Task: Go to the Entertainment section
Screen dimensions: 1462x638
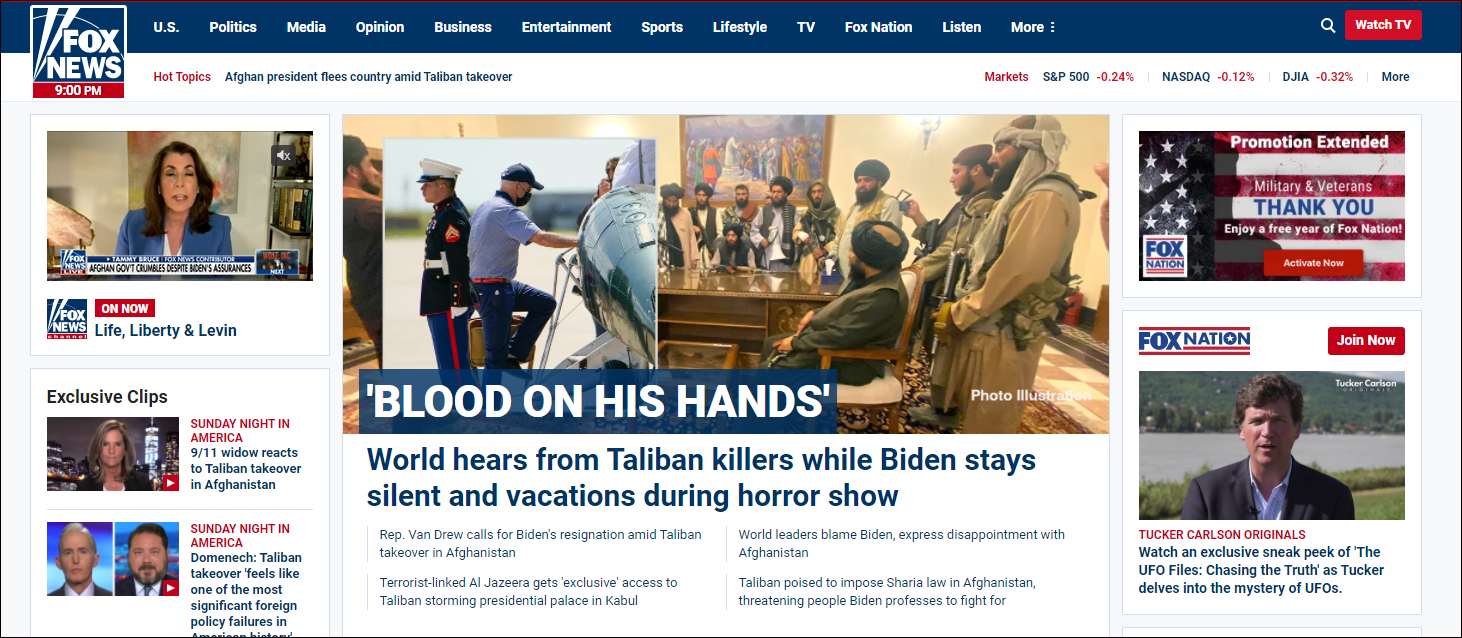Action: click(x=566, y=27)
